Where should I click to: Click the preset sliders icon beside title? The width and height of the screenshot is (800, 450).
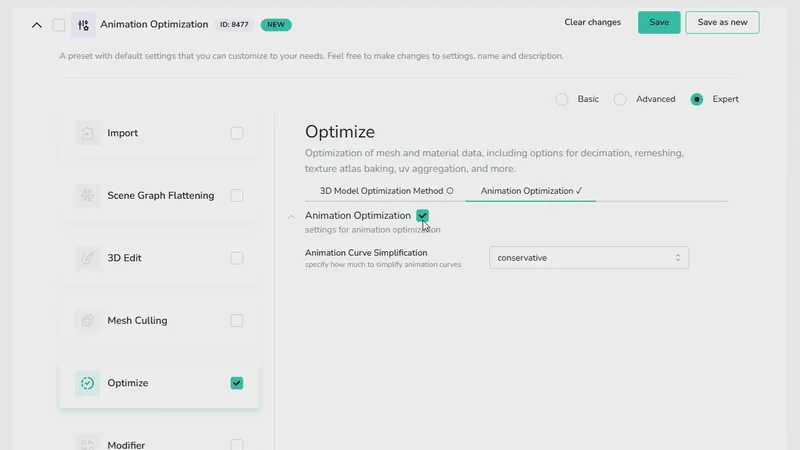pyautogui.click(x=82, y=24)
